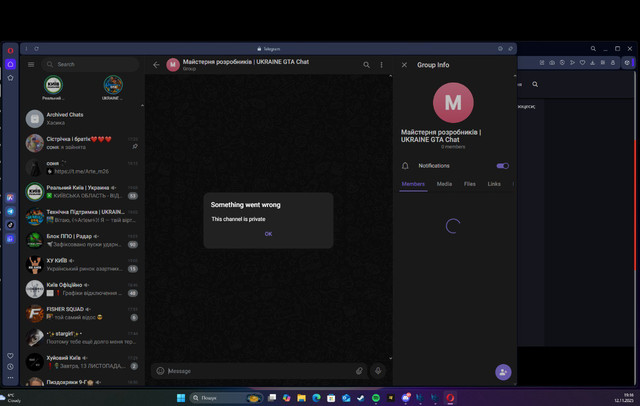Focus the Telegram Search box
The image size is (640, 406).
coord(91,64)
